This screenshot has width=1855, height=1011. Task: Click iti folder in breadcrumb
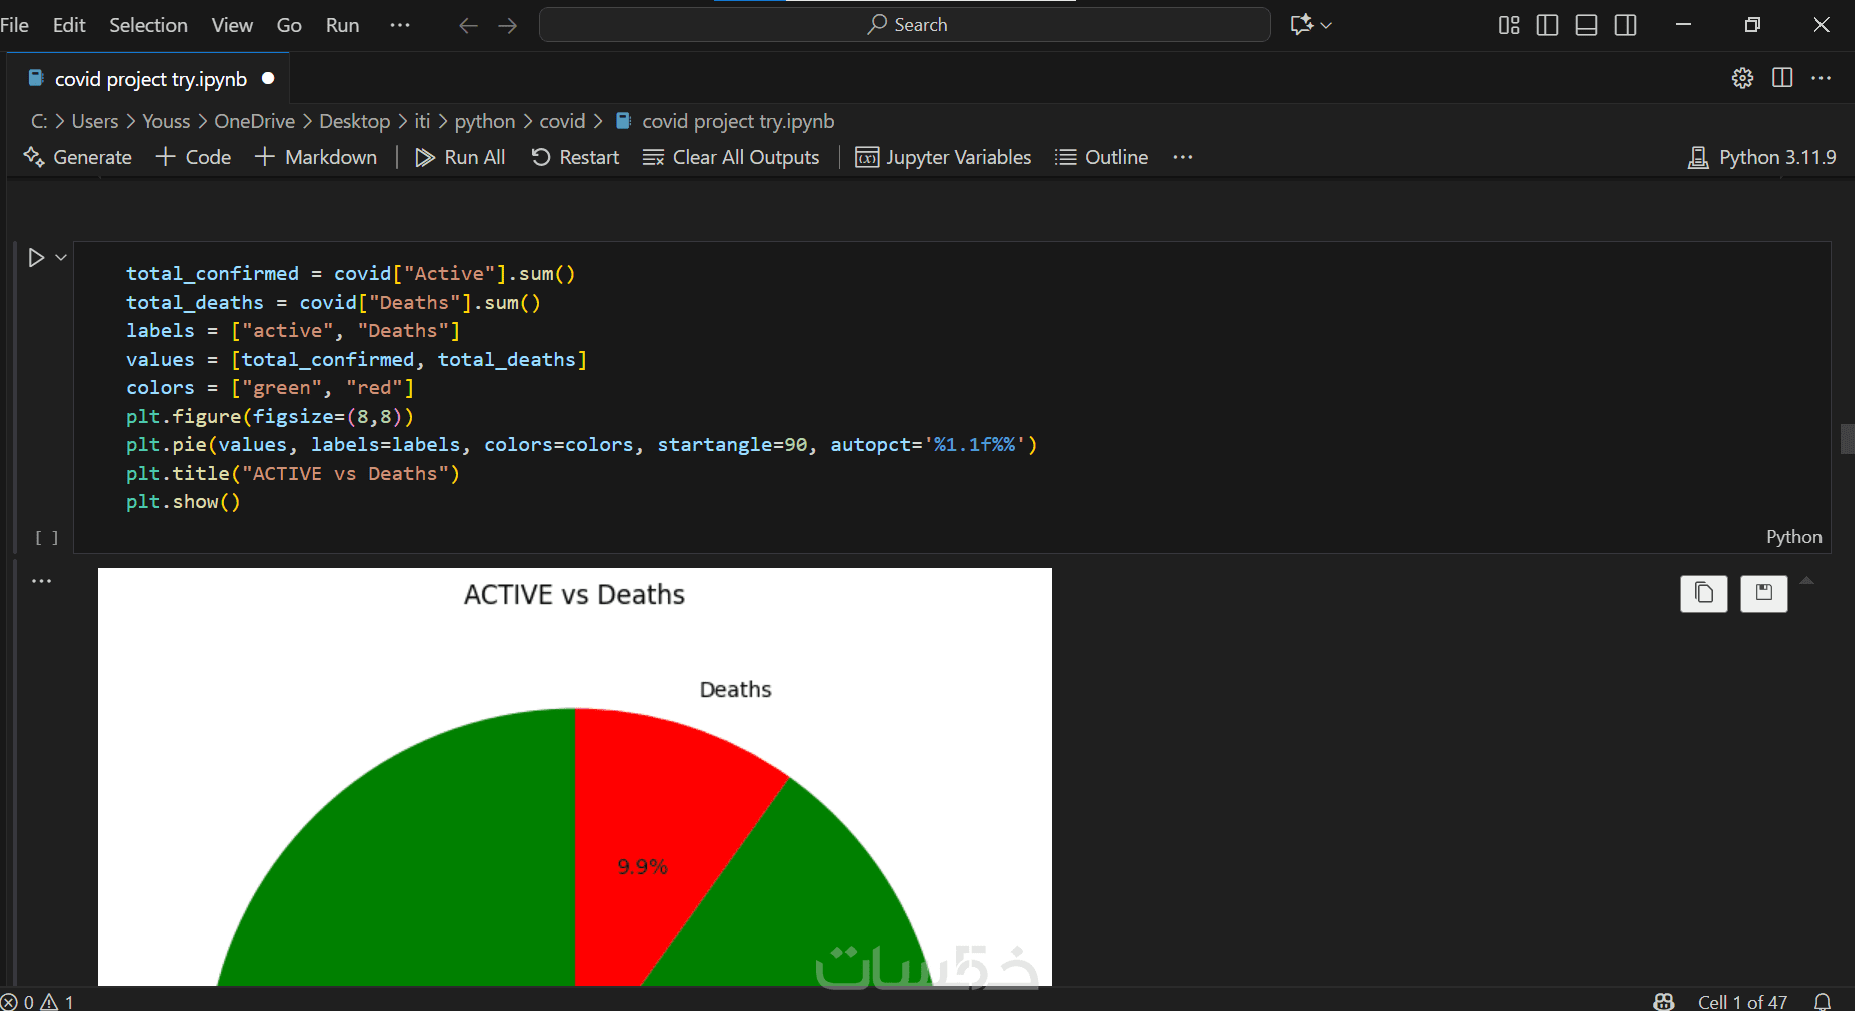click(422, 121)
